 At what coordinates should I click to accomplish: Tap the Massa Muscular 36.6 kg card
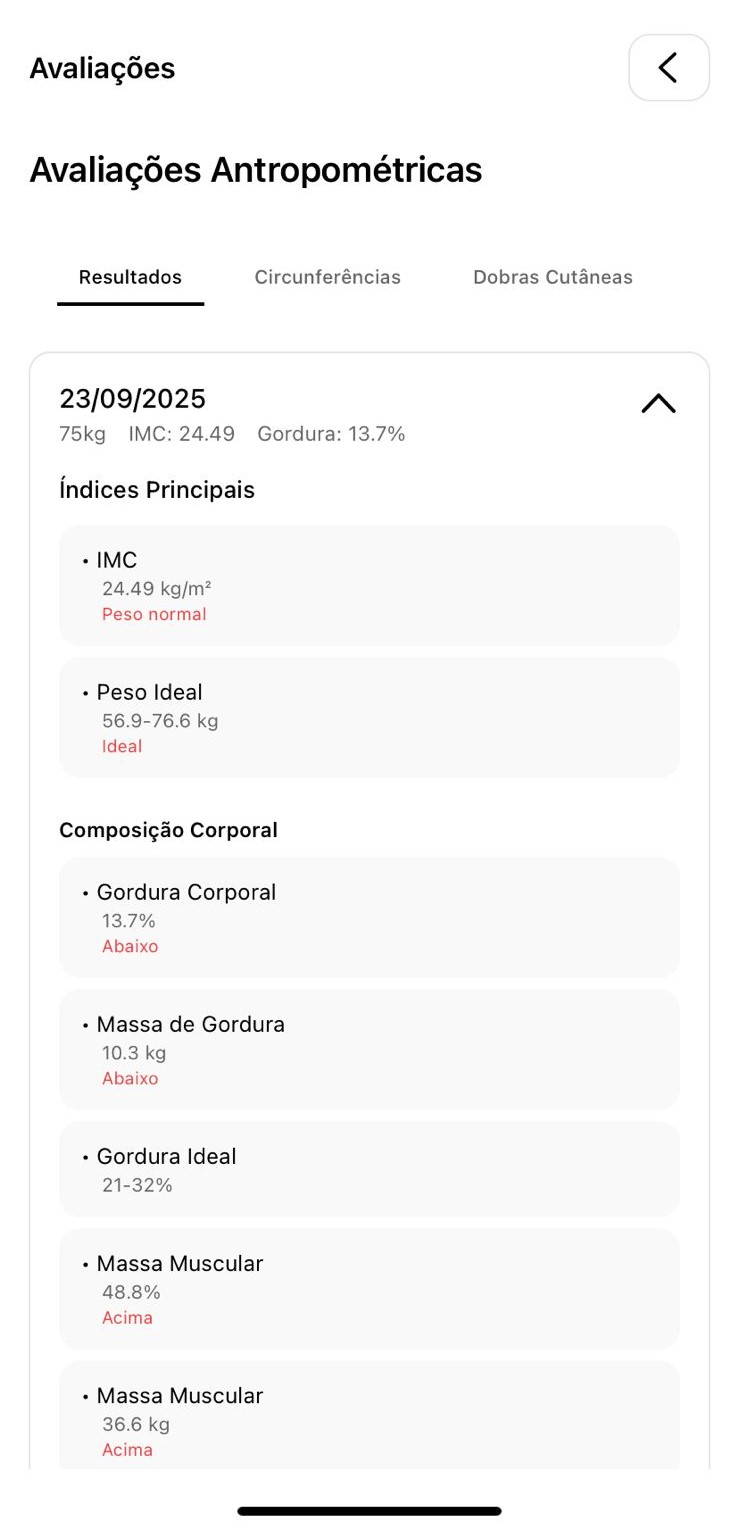[x=369, y=1420]
